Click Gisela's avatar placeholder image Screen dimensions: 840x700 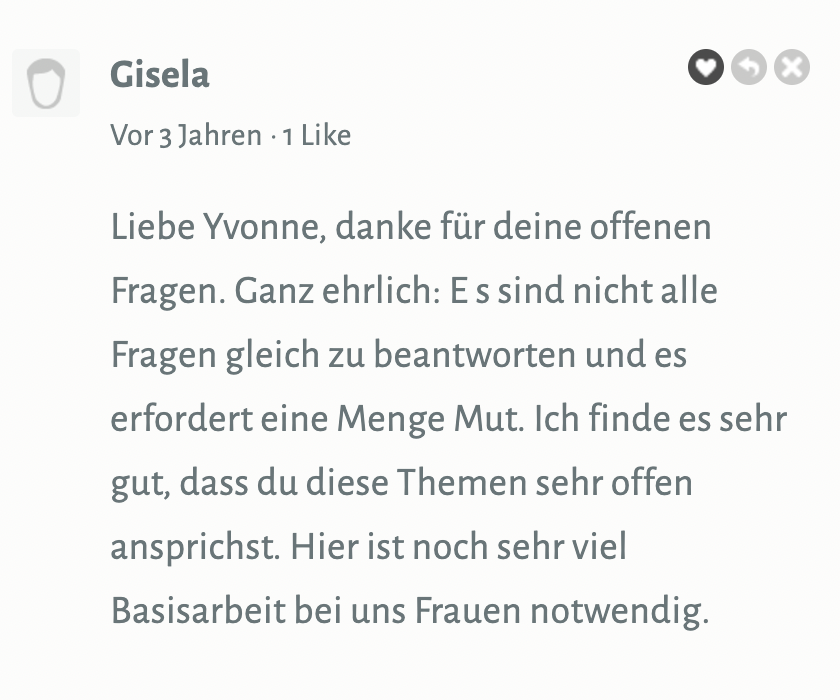click(x=46, y=83)
